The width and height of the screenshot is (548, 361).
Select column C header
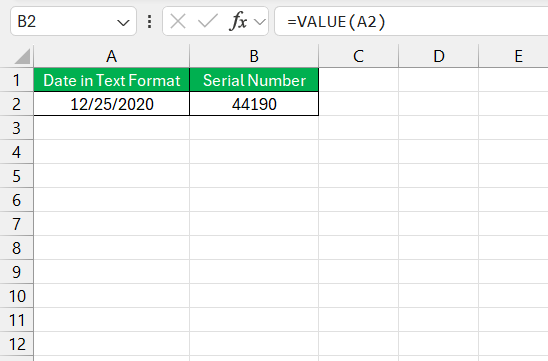click(x=358, y=56)
